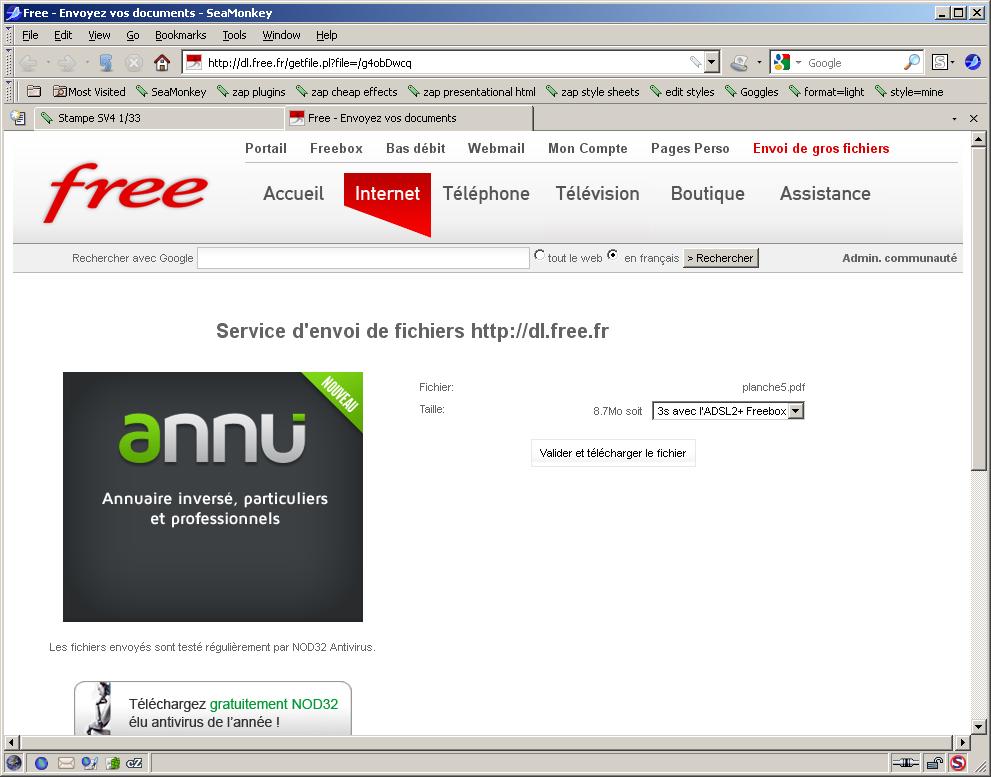Image resolution: width=991 pixels, height=777 pixels.
Task: Click the 'Rechercher avec Google' text field
Action: (x=363, y=258)
